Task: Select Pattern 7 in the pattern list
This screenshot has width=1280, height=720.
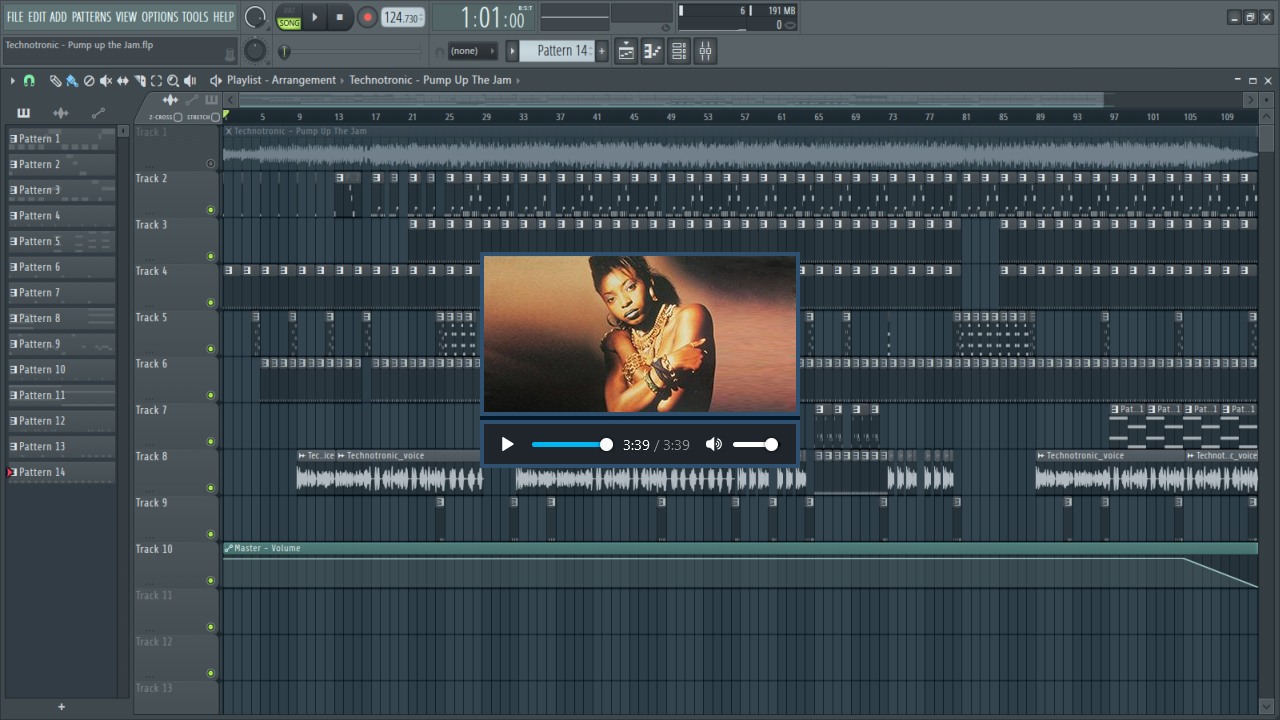Action: click(40, 293)
